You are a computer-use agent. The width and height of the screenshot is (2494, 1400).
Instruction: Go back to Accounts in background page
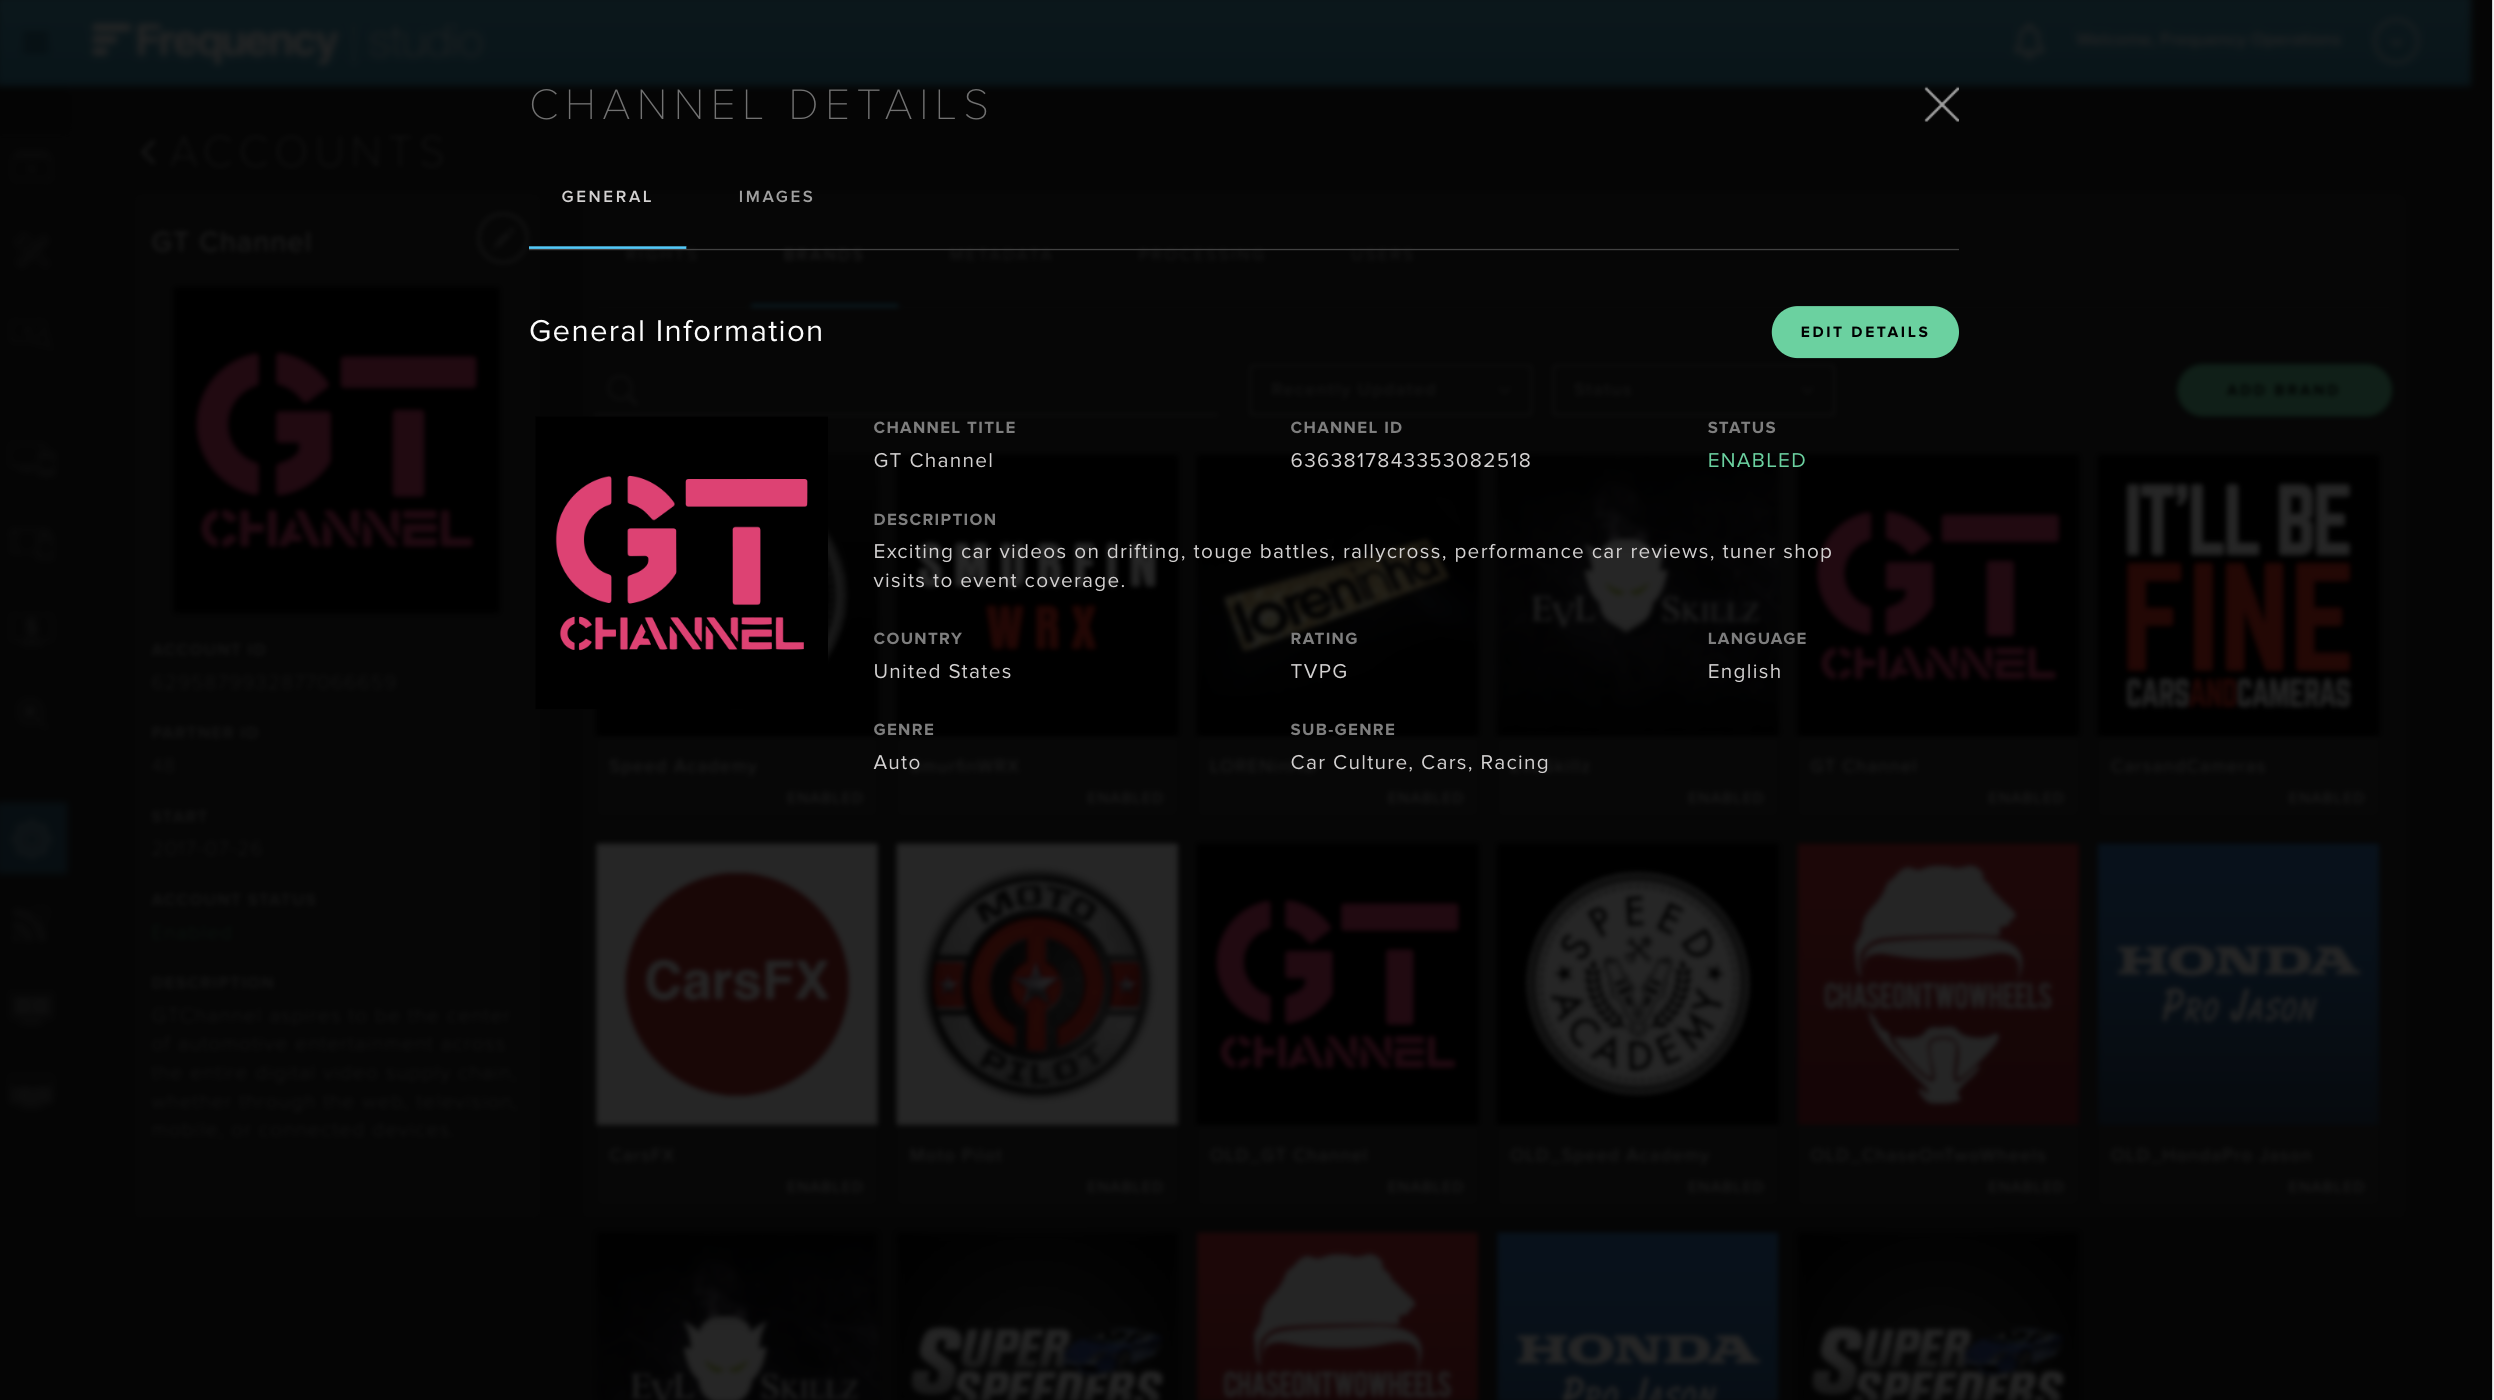tap(293, 152)
